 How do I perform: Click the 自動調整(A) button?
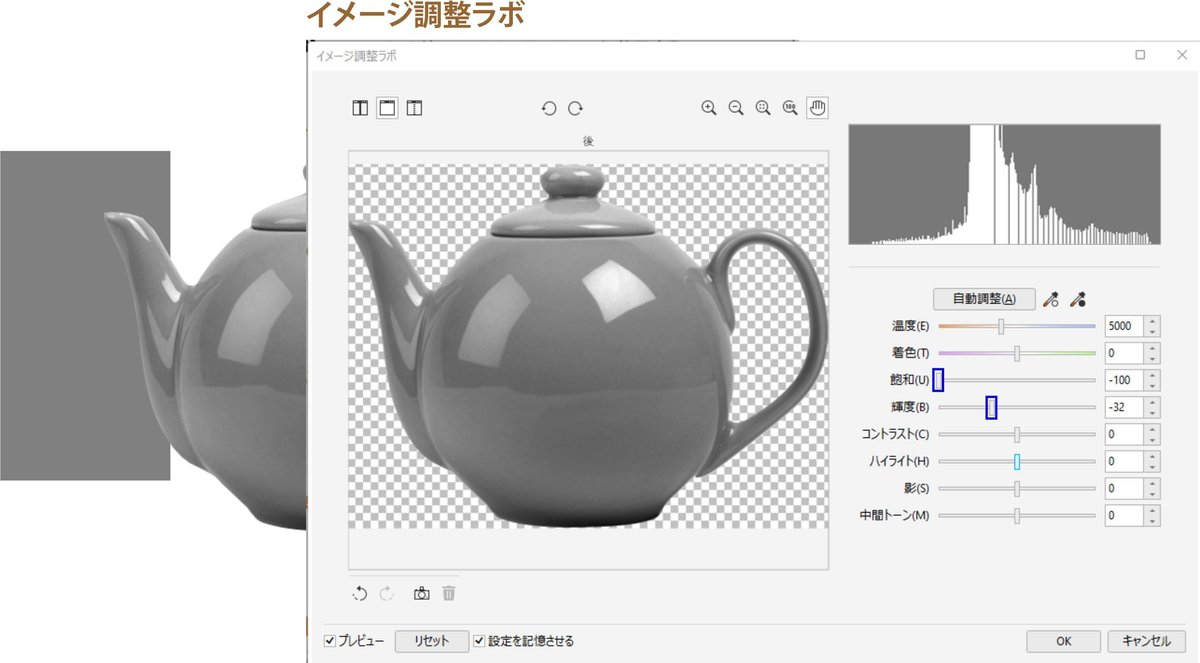point(985,299)
